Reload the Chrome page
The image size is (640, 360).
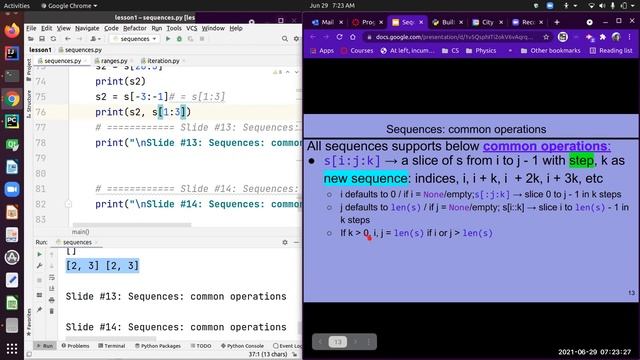pos(339,37)
